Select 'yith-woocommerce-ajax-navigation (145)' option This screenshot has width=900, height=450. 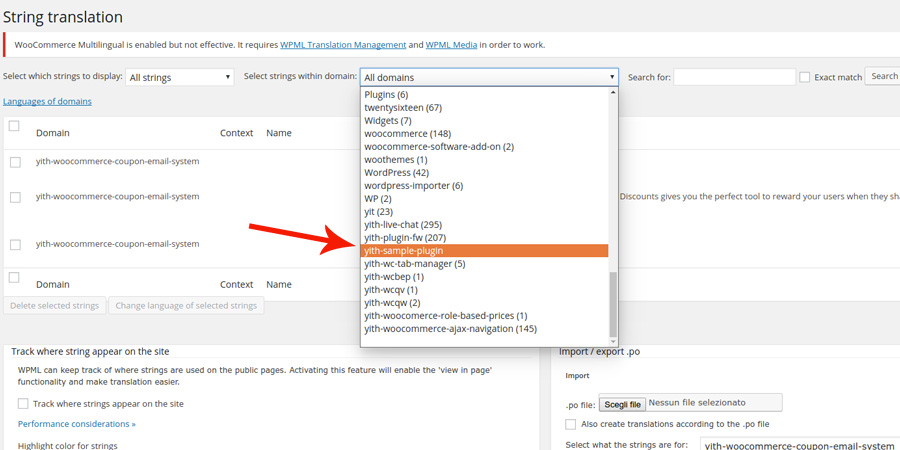pos(484,329)
